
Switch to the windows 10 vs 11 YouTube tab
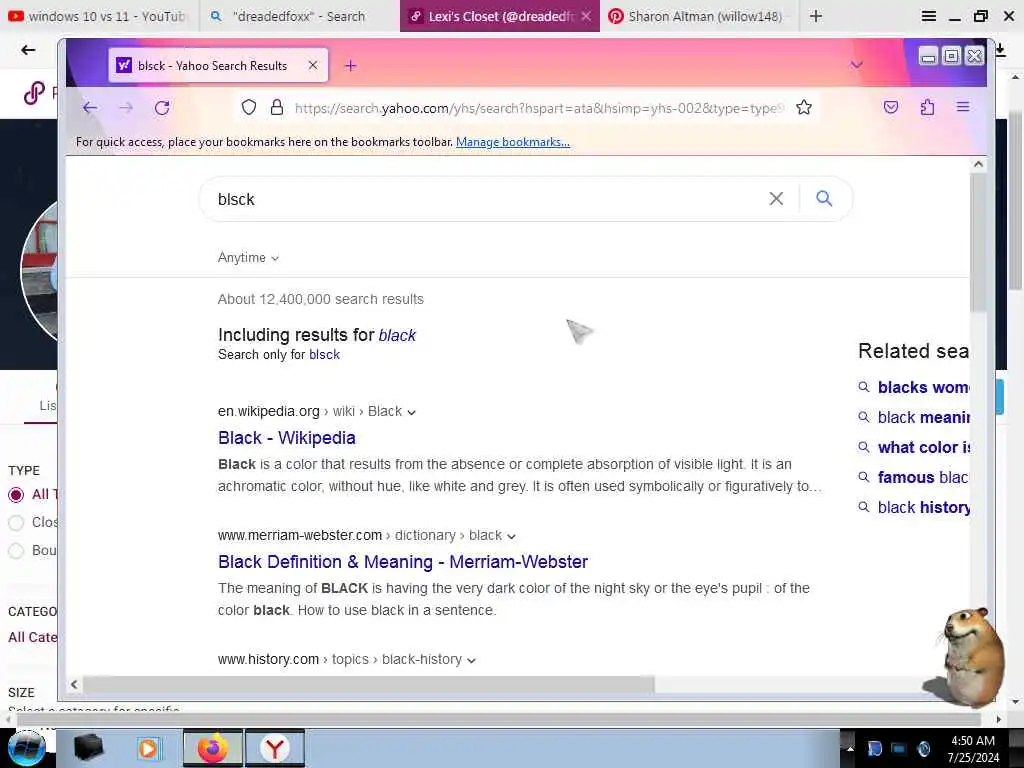97,16
